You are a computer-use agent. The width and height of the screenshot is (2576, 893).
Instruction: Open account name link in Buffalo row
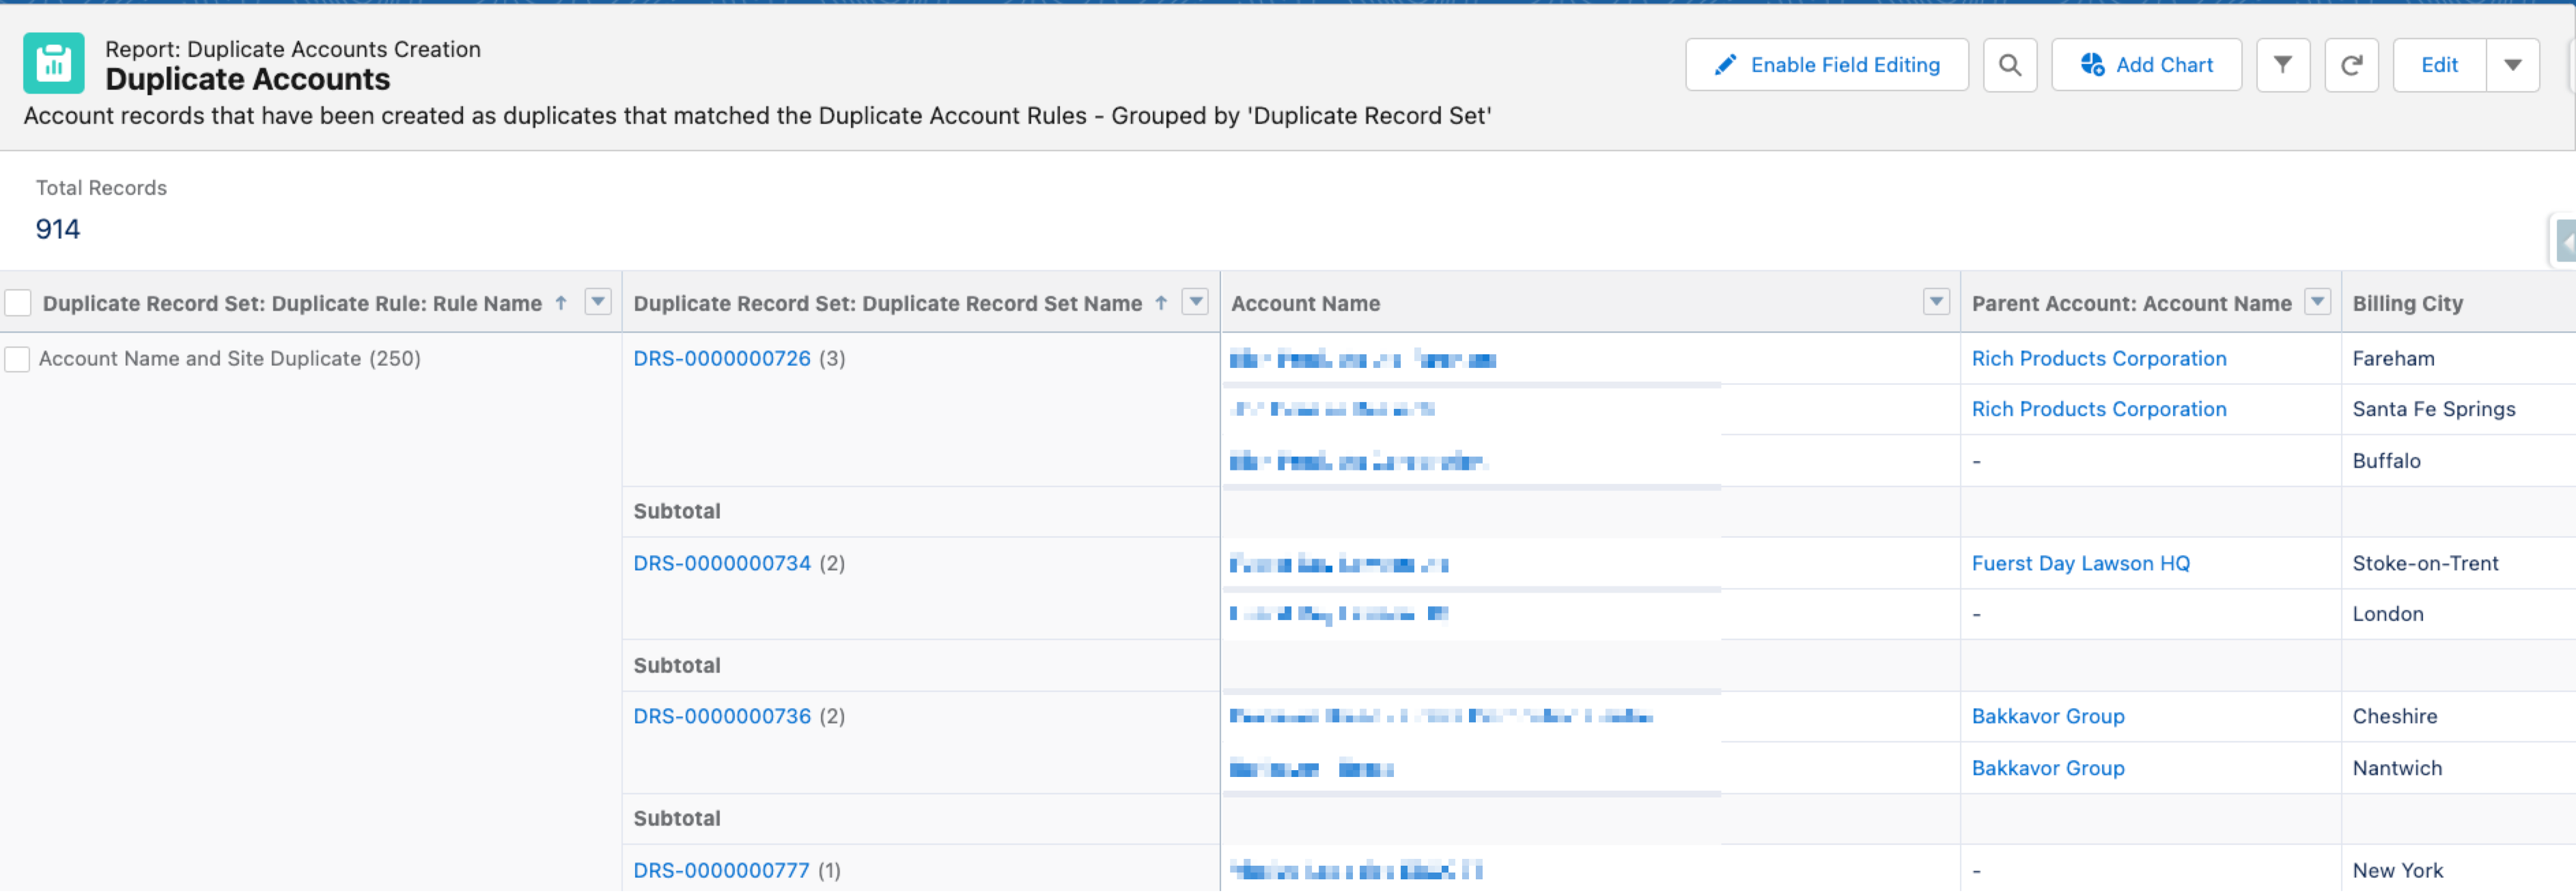pos(1359,462)
